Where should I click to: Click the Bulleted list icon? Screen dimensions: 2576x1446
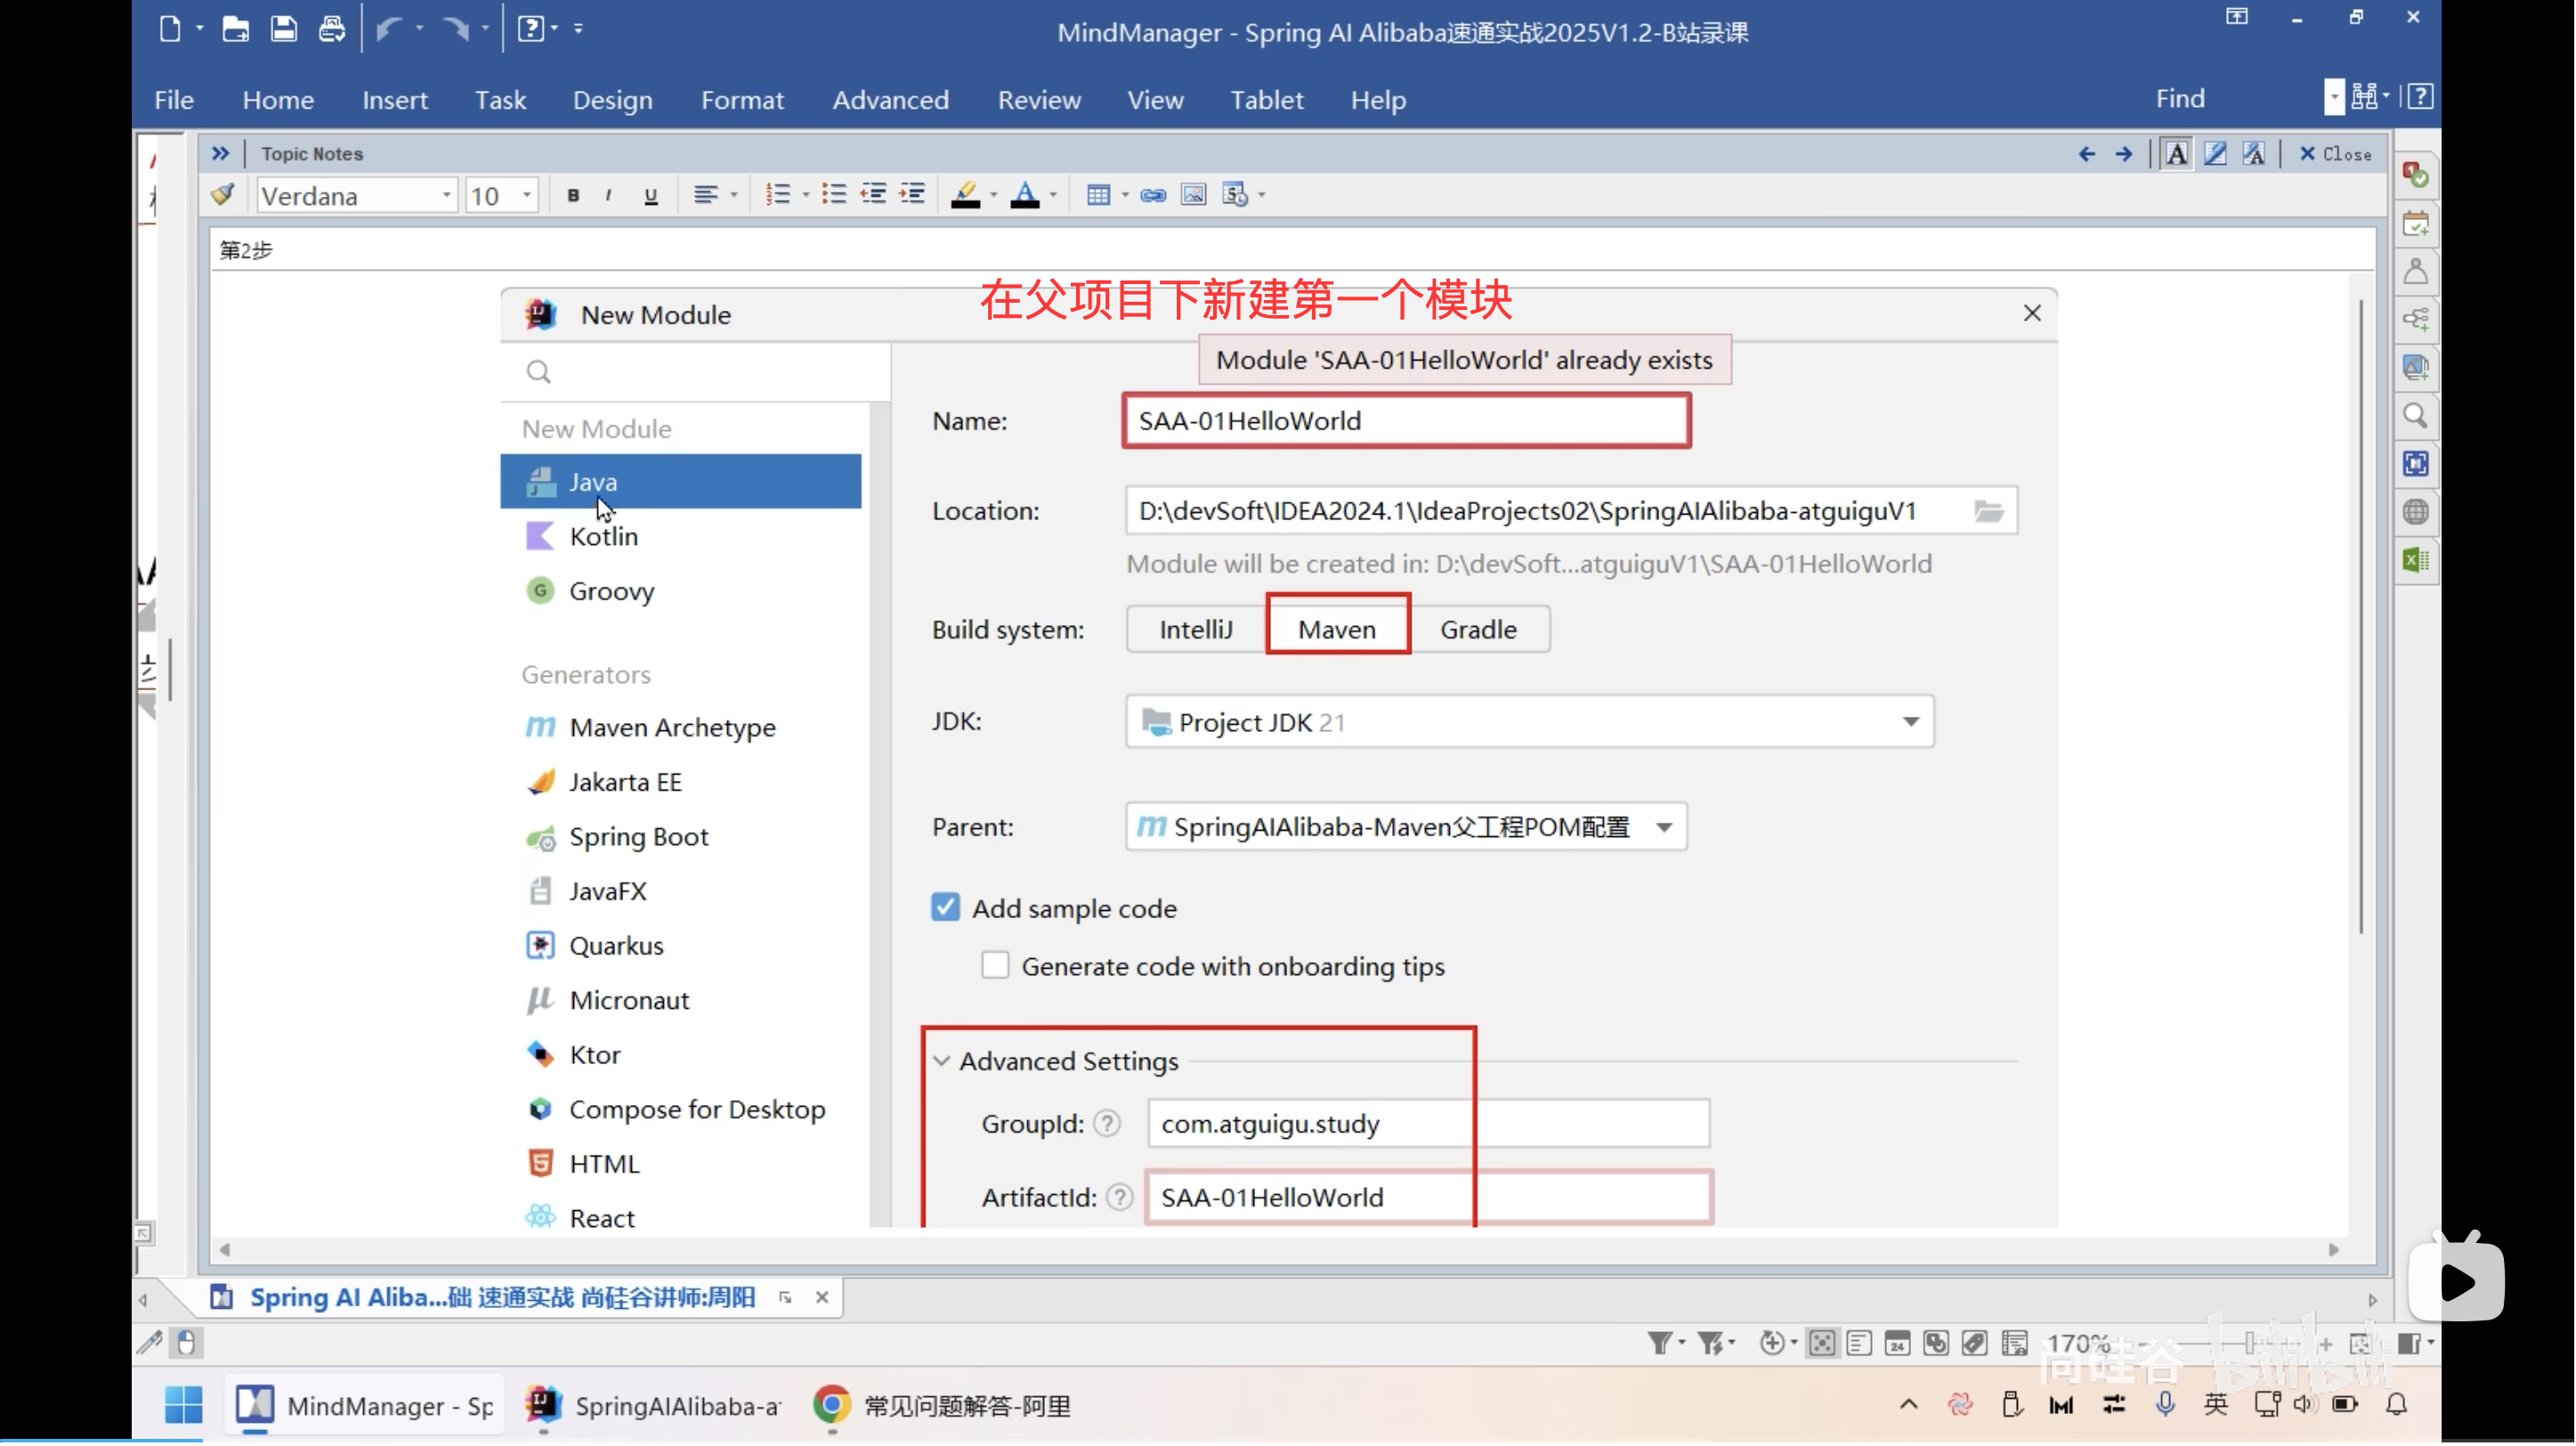[833, 195]
